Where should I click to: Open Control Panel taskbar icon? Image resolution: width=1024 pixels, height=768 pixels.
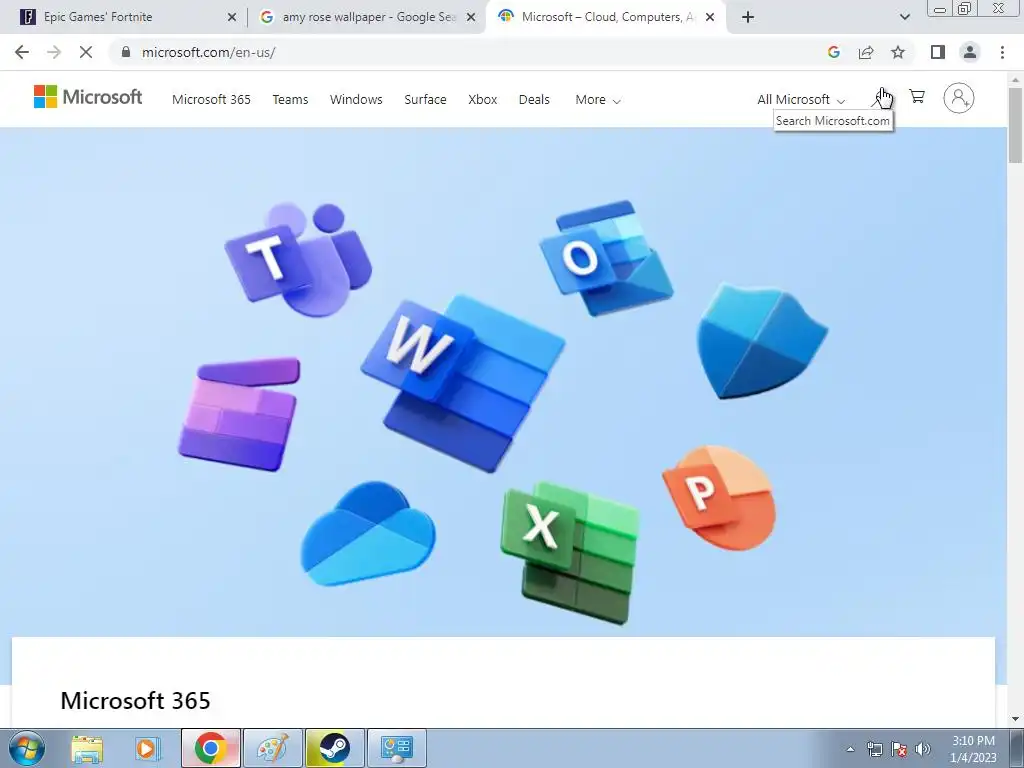(x=396, y=748)
